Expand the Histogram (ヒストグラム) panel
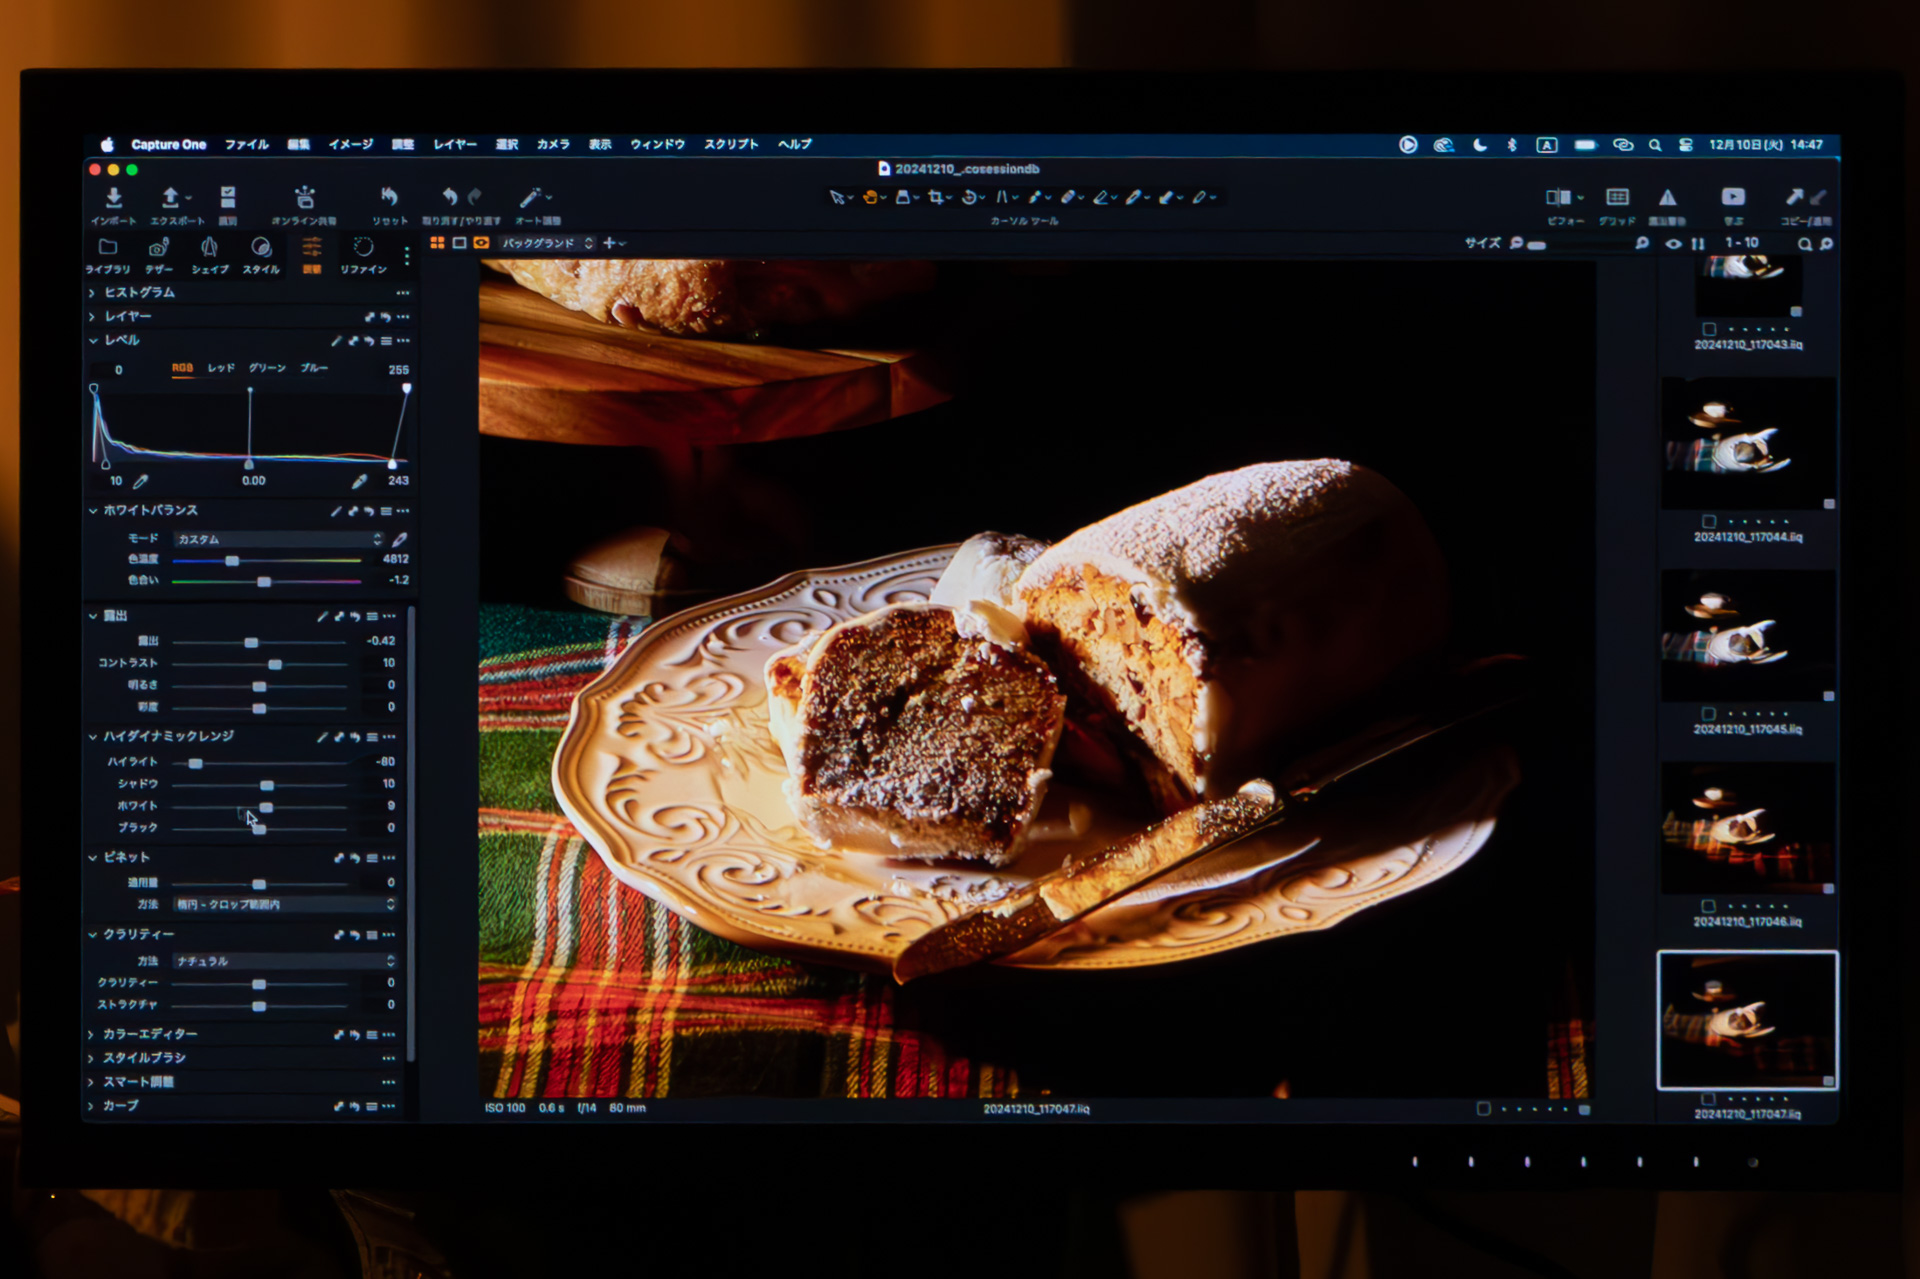 coord(139,292)
